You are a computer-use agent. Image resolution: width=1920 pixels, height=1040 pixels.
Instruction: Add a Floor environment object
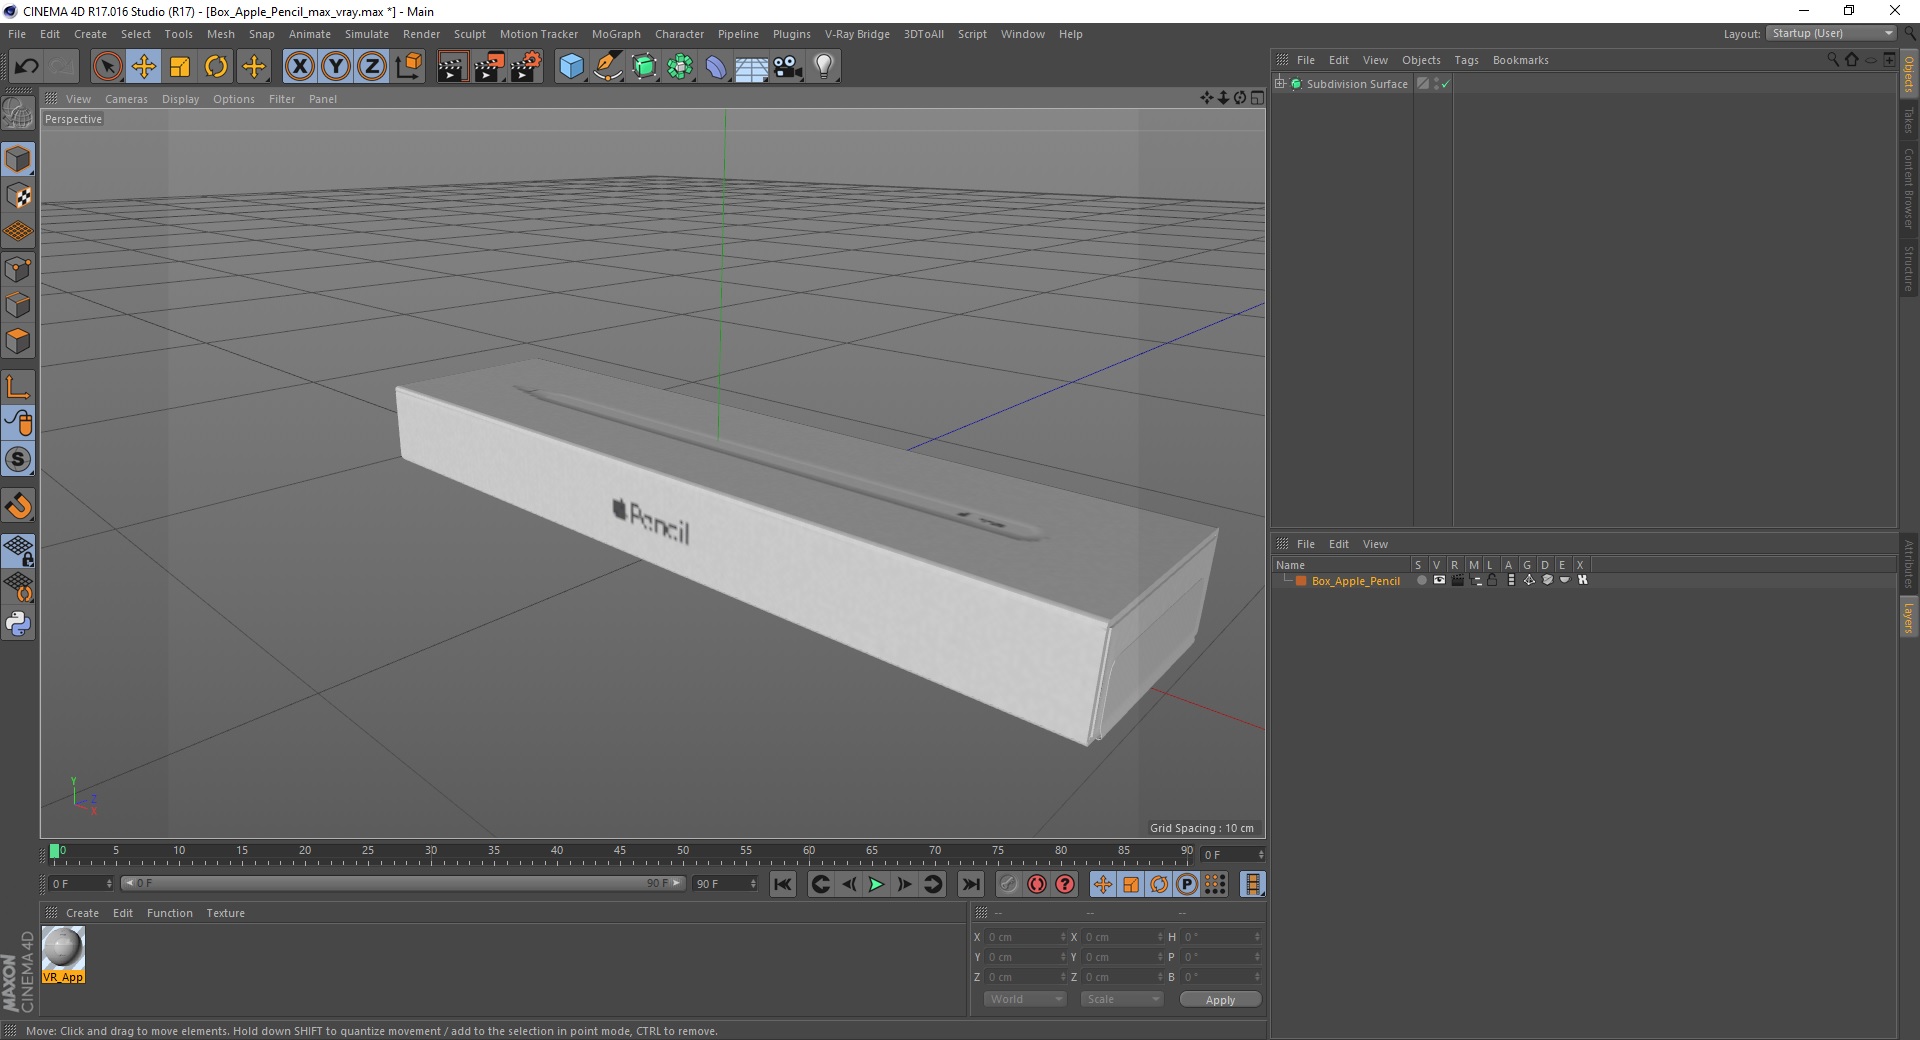(x=752, y=67)
